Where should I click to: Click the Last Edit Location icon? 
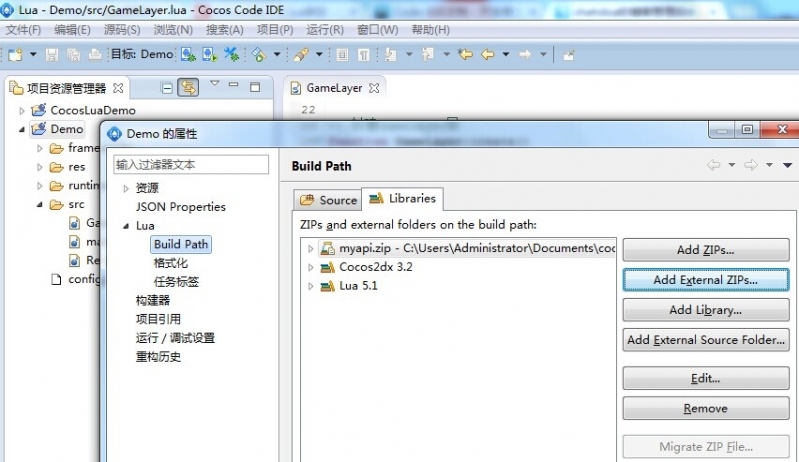[x=465, y=54]
